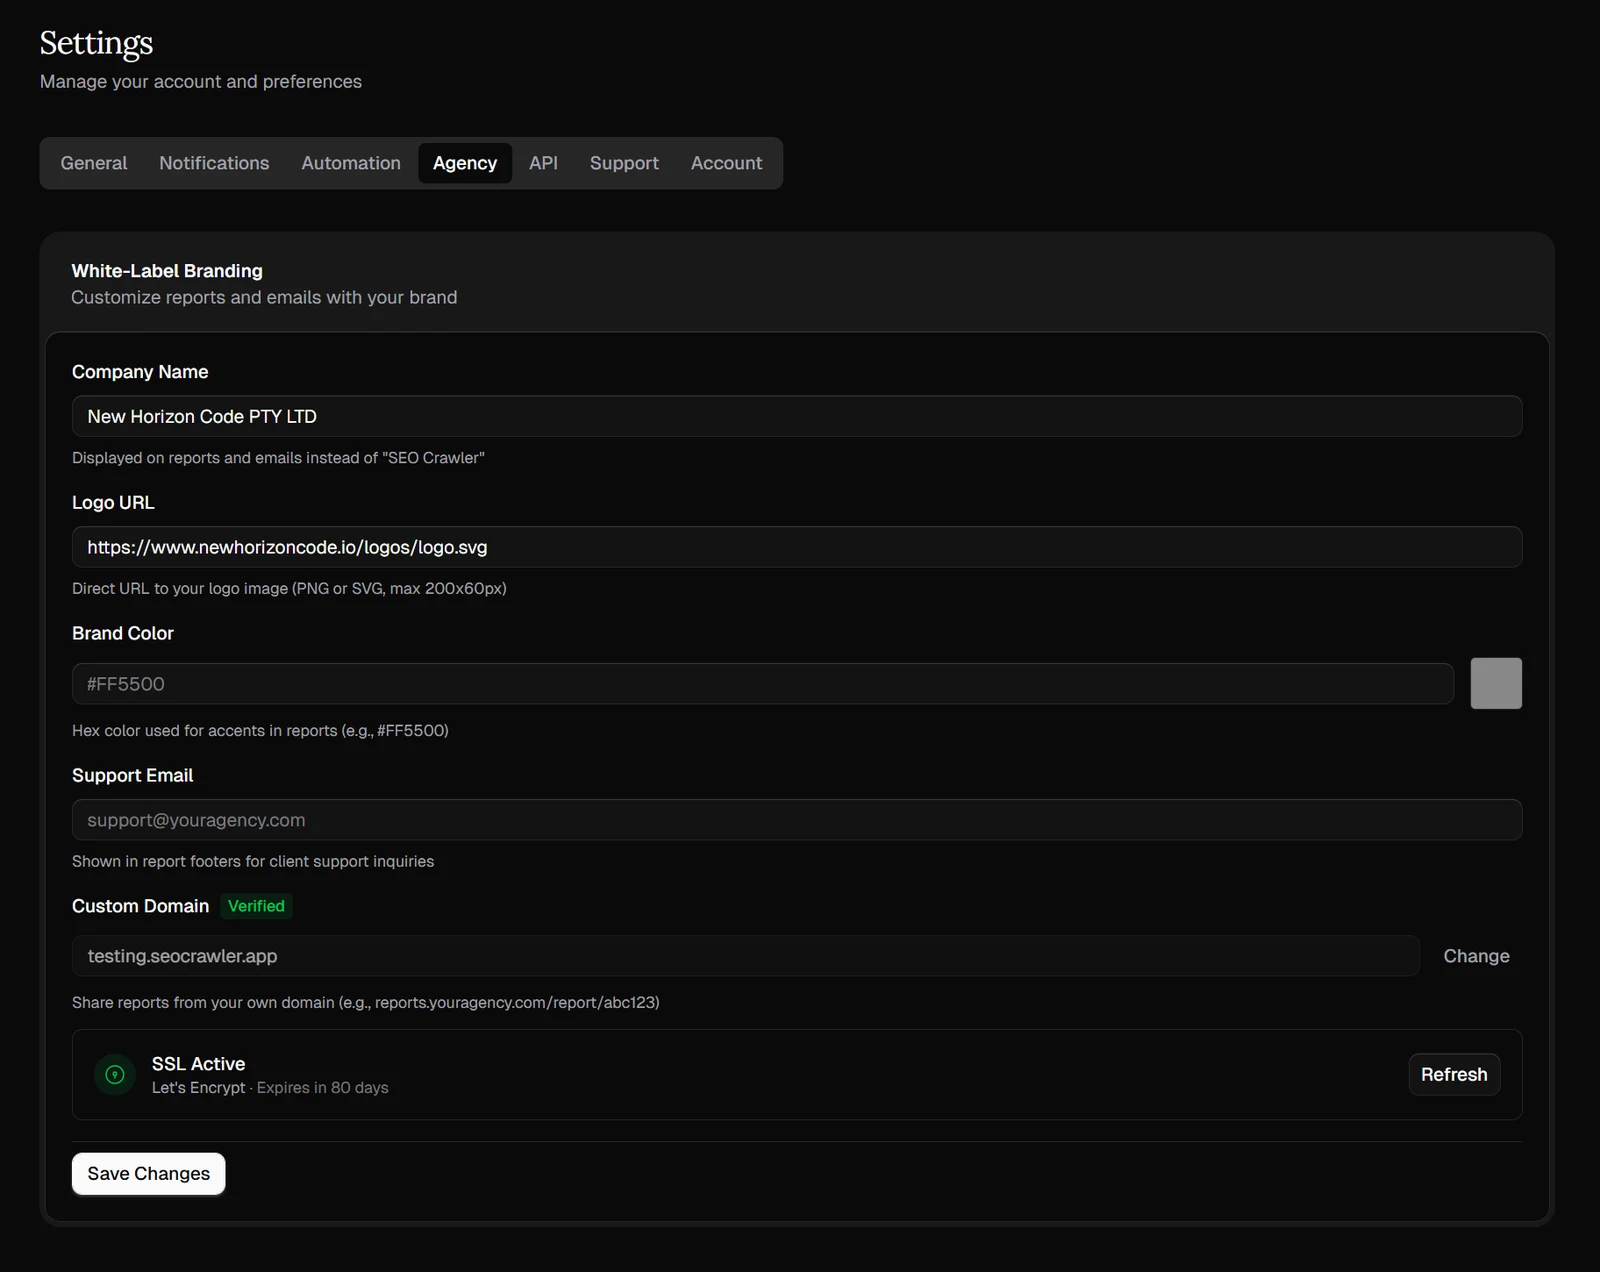The image size is (1600, 1272).
Task: Switch to the Support tab
Action: pos(624,163)
